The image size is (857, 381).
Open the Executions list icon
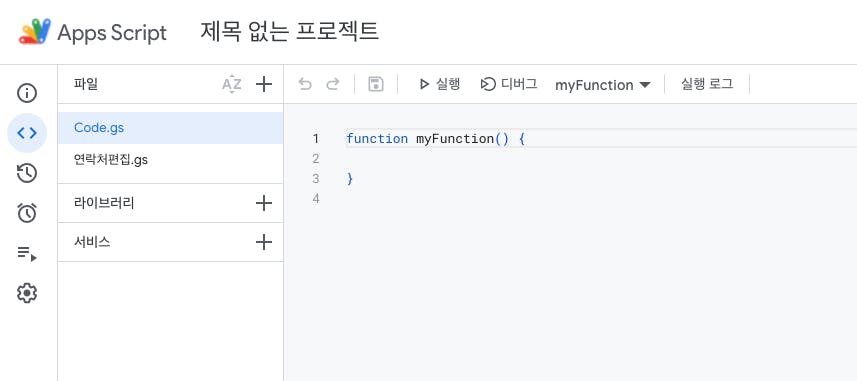[27, 254]
